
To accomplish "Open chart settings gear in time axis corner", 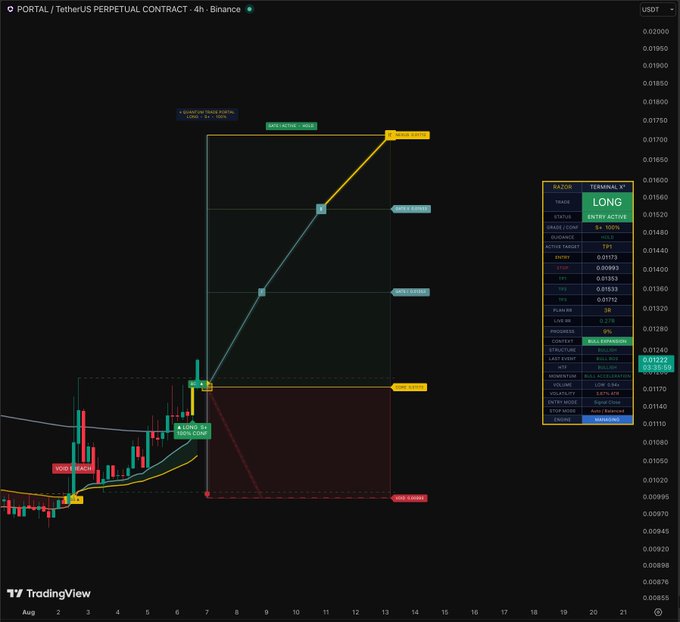I will 658,612.
